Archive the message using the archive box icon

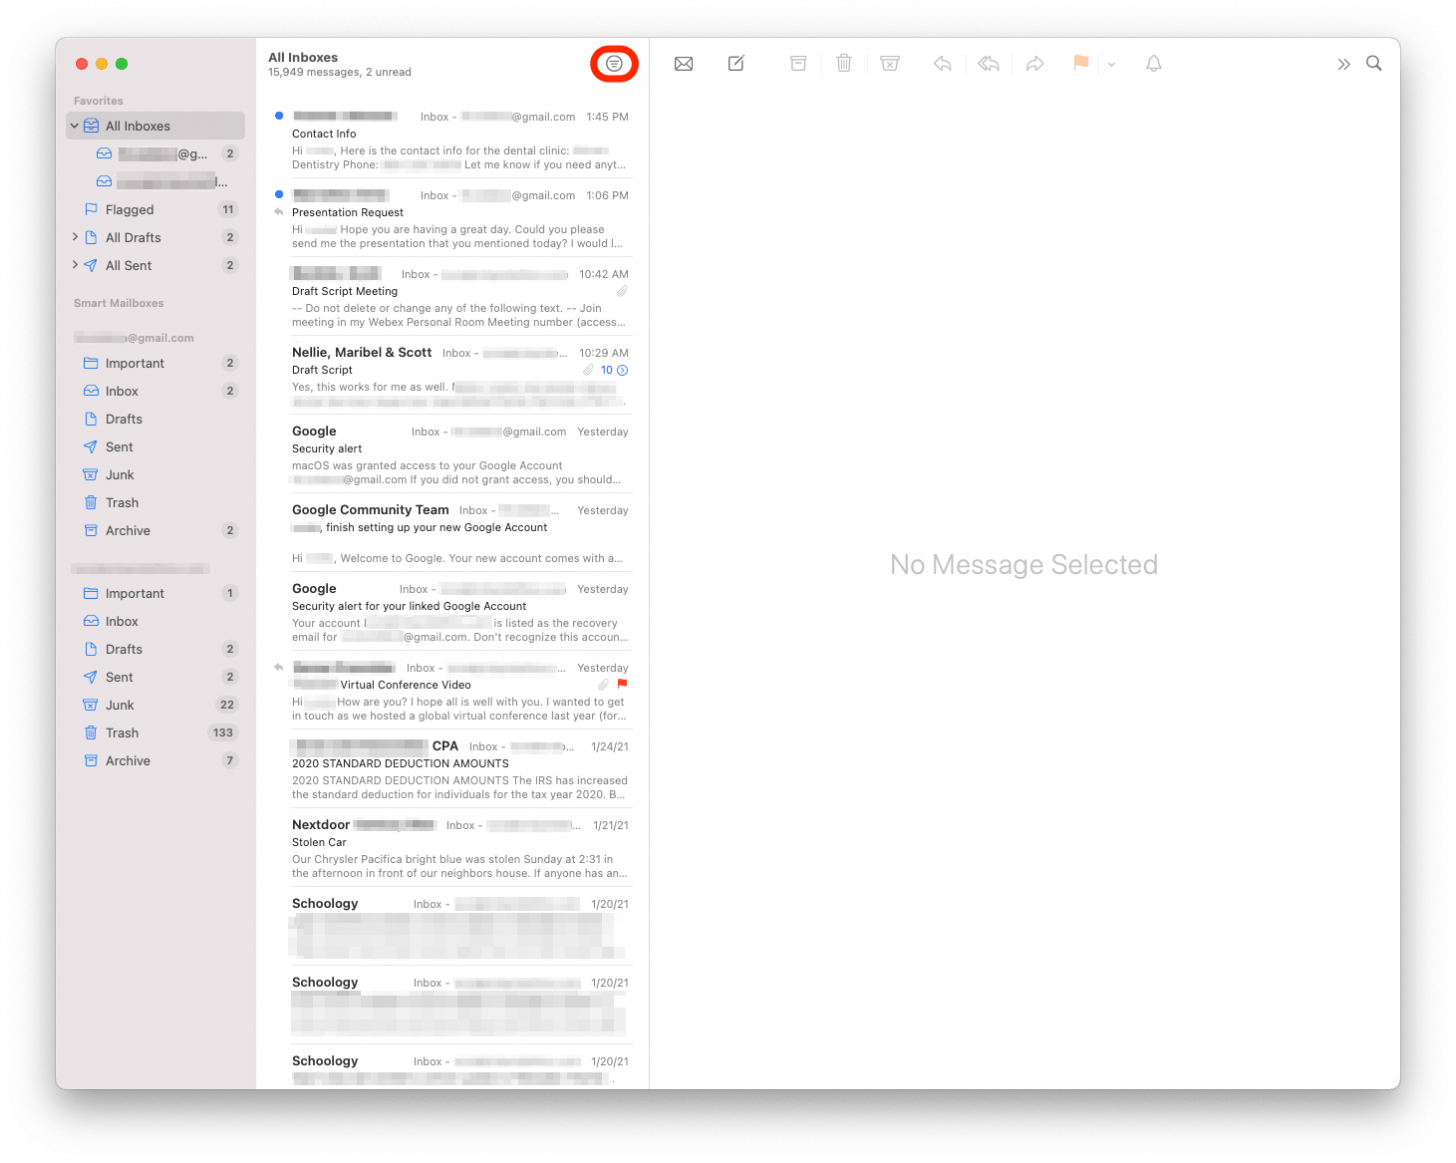pos(797,63)
